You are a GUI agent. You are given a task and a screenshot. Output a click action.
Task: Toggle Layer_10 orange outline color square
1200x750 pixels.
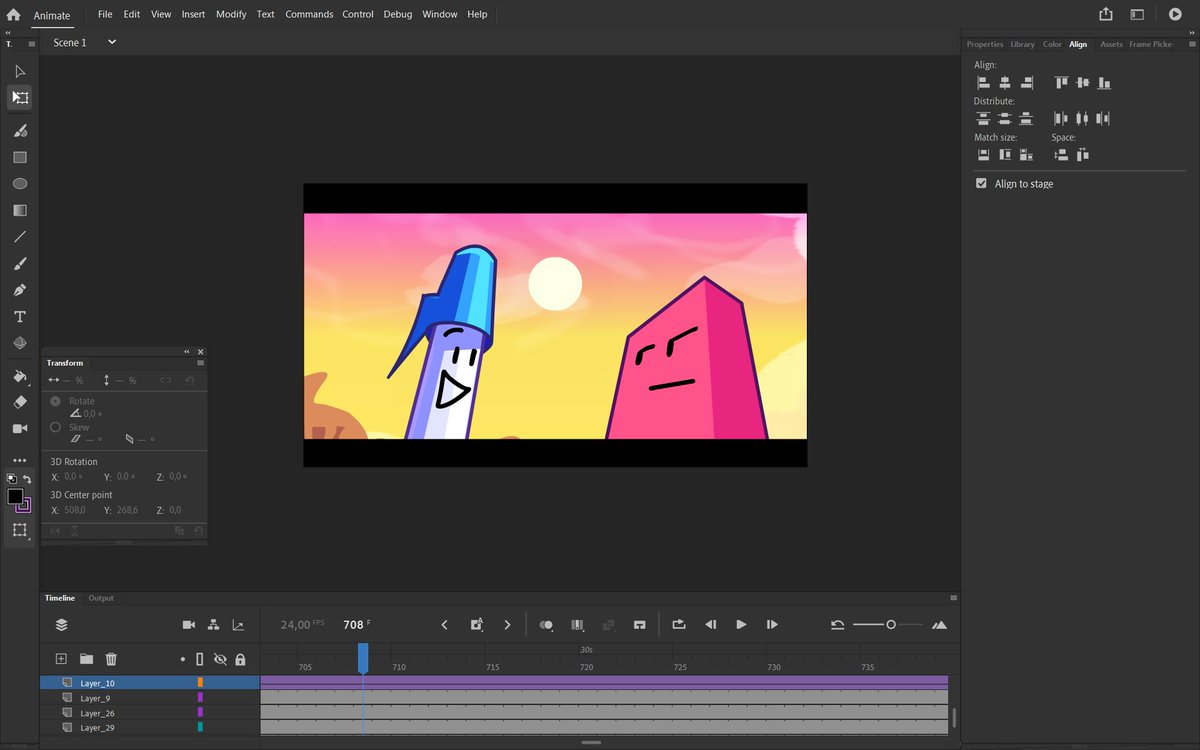pyautogui.click(x=200, y=683)
